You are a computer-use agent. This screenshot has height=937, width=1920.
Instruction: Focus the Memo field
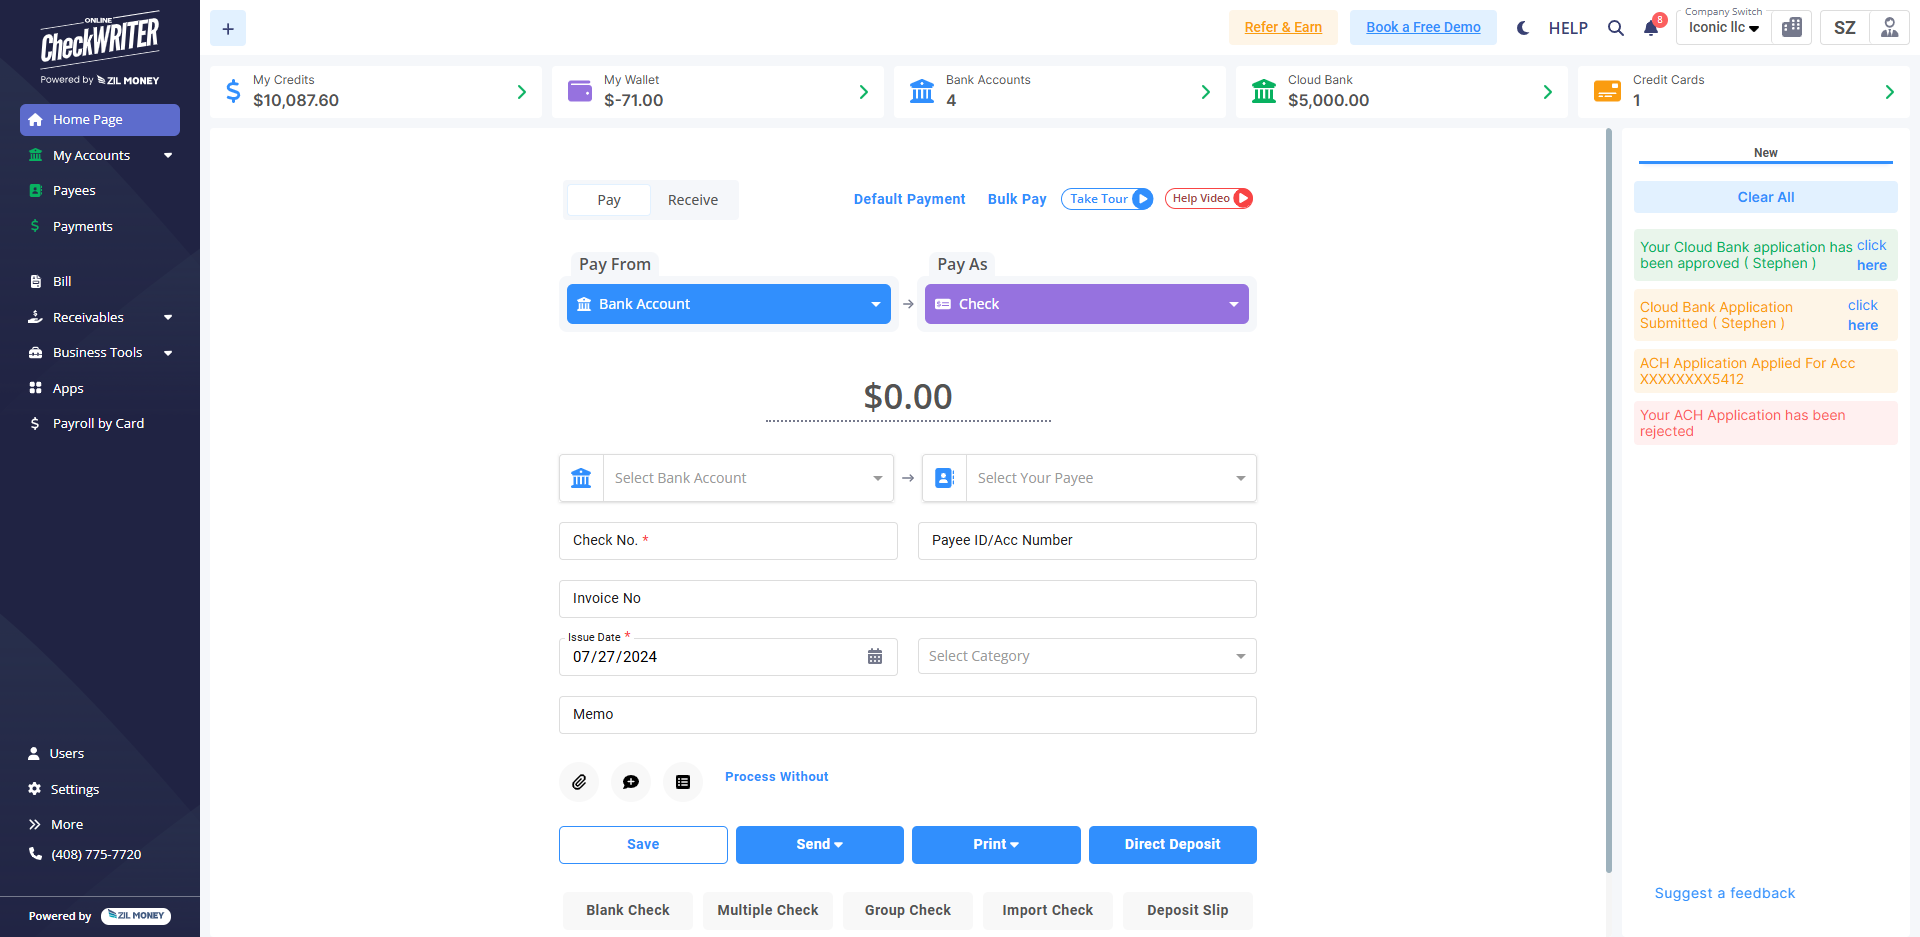[x=908, y=715]
